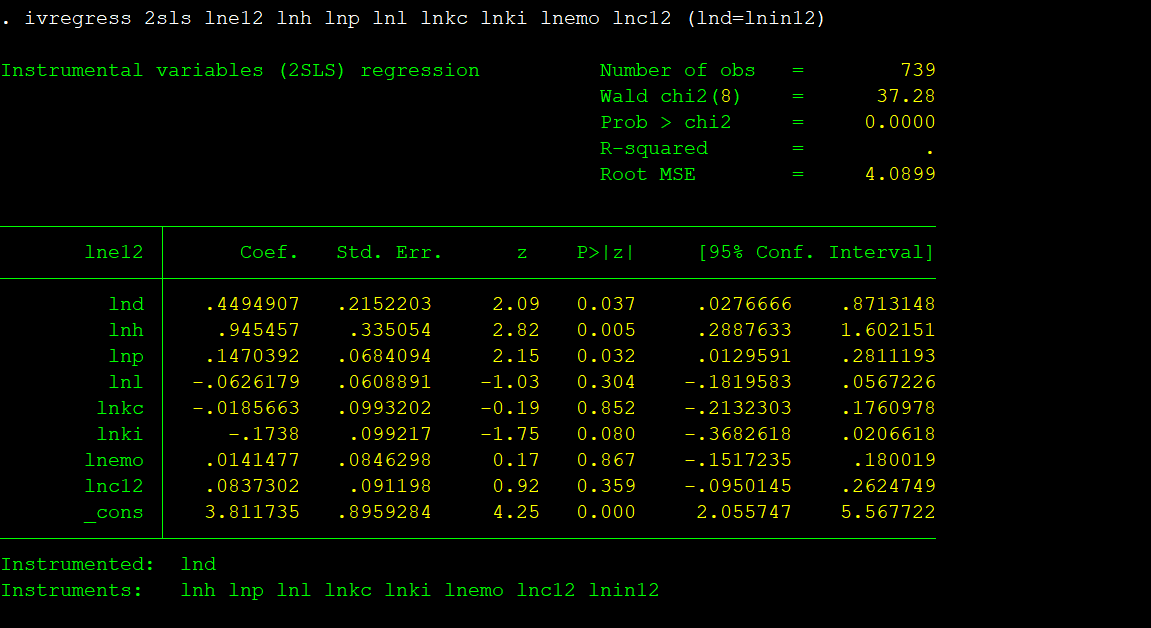Click the P>|z| column header
The width and height of the screenshot is (1151, 628).
pos(605,253)
